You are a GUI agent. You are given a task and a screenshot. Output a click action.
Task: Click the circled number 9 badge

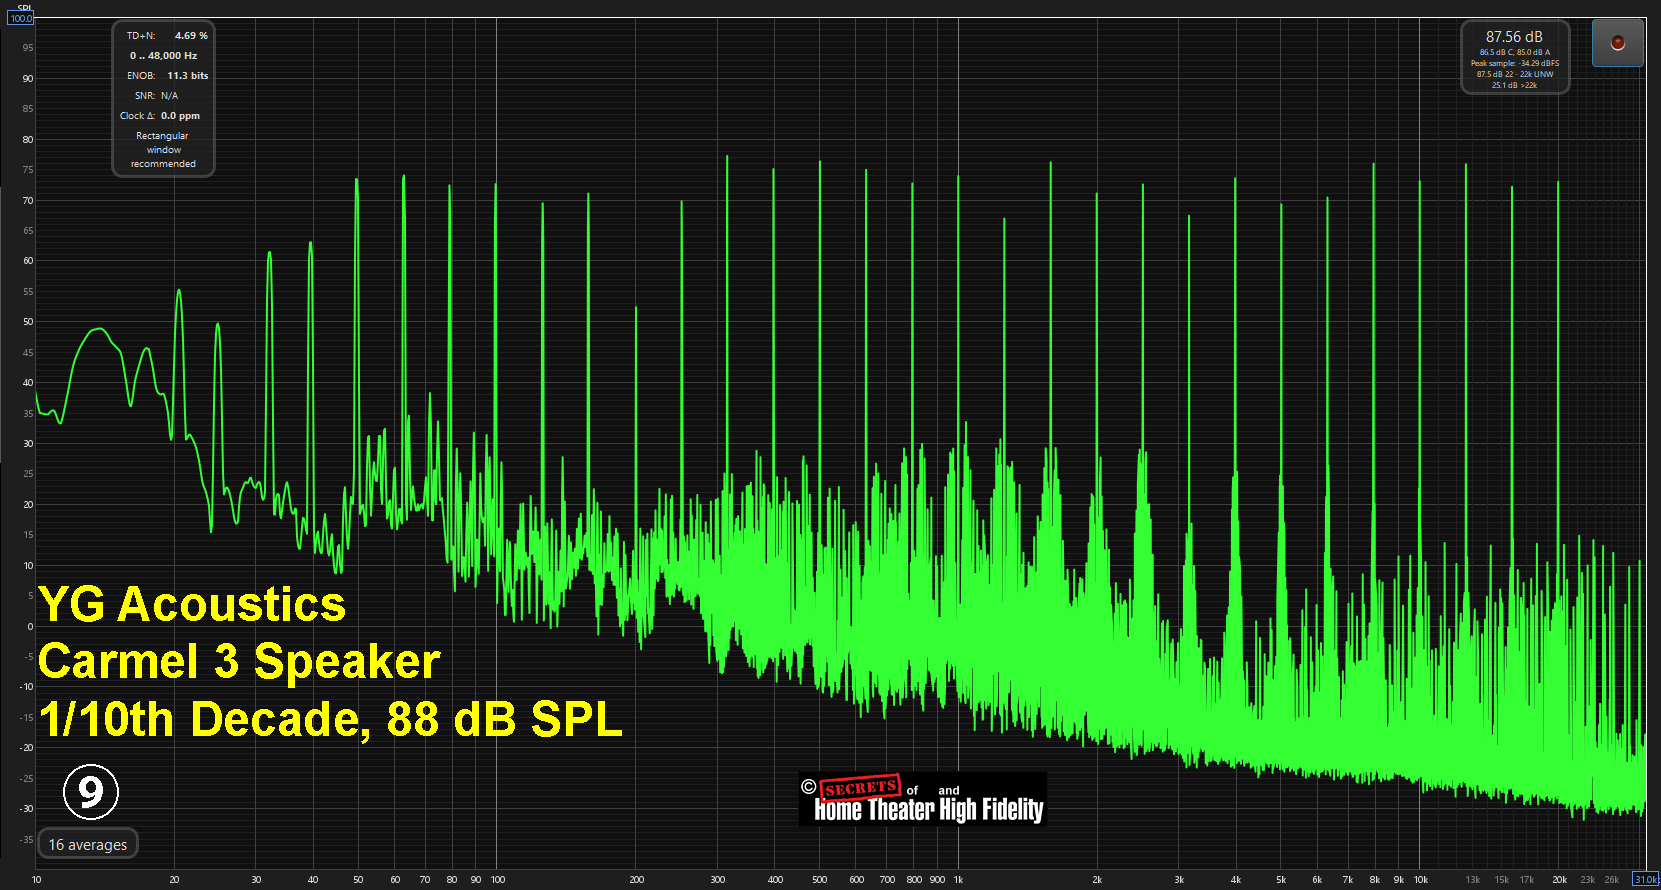point(91,792)
